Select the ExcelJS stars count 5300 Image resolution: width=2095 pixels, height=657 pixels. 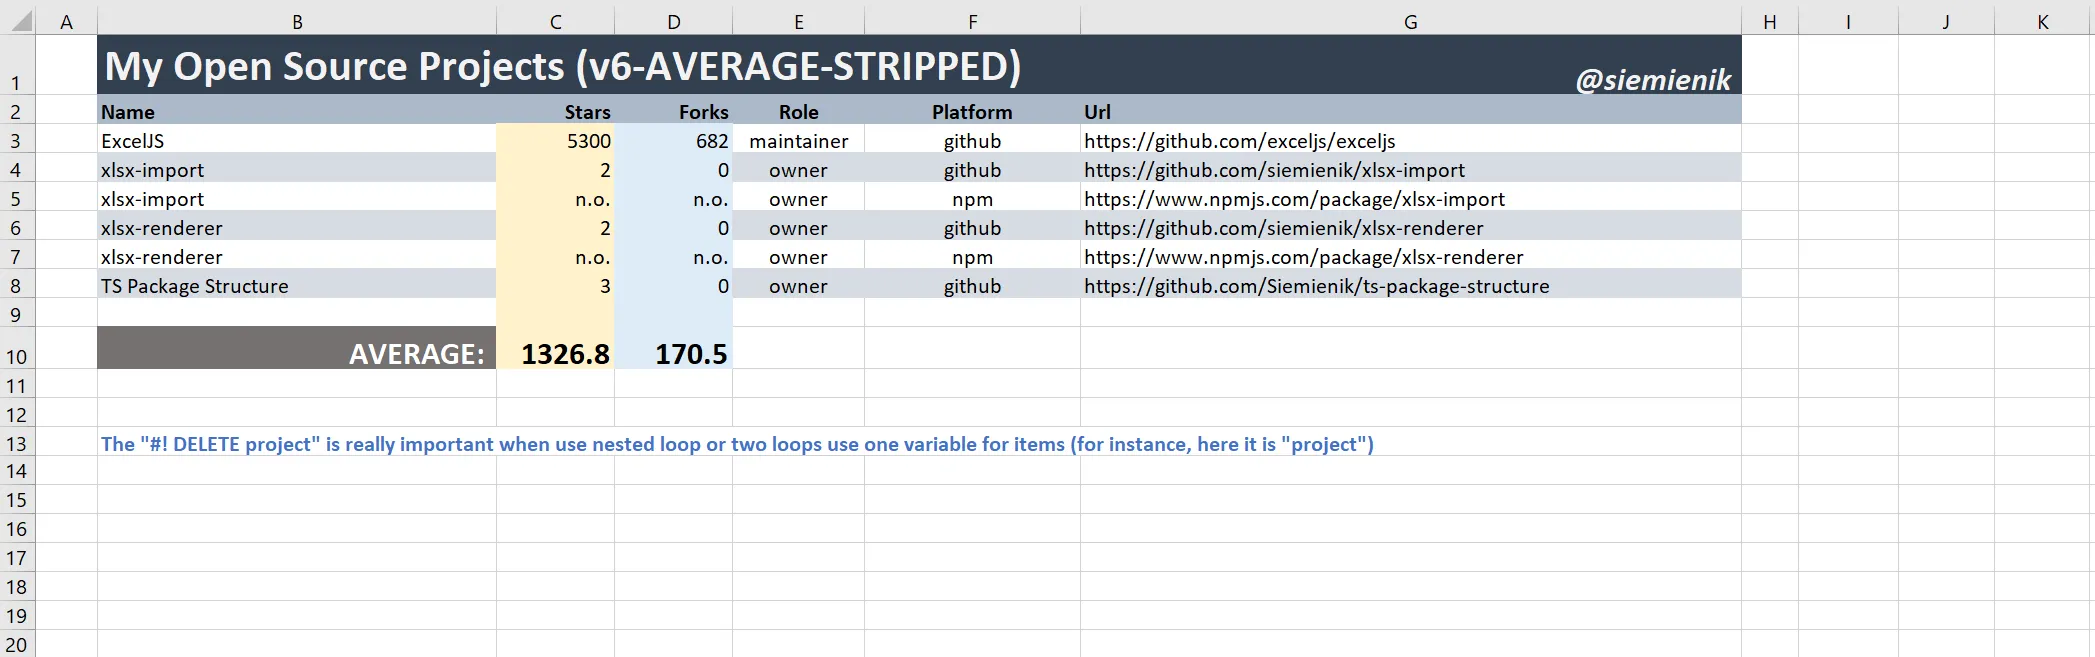tap(588, 141)
